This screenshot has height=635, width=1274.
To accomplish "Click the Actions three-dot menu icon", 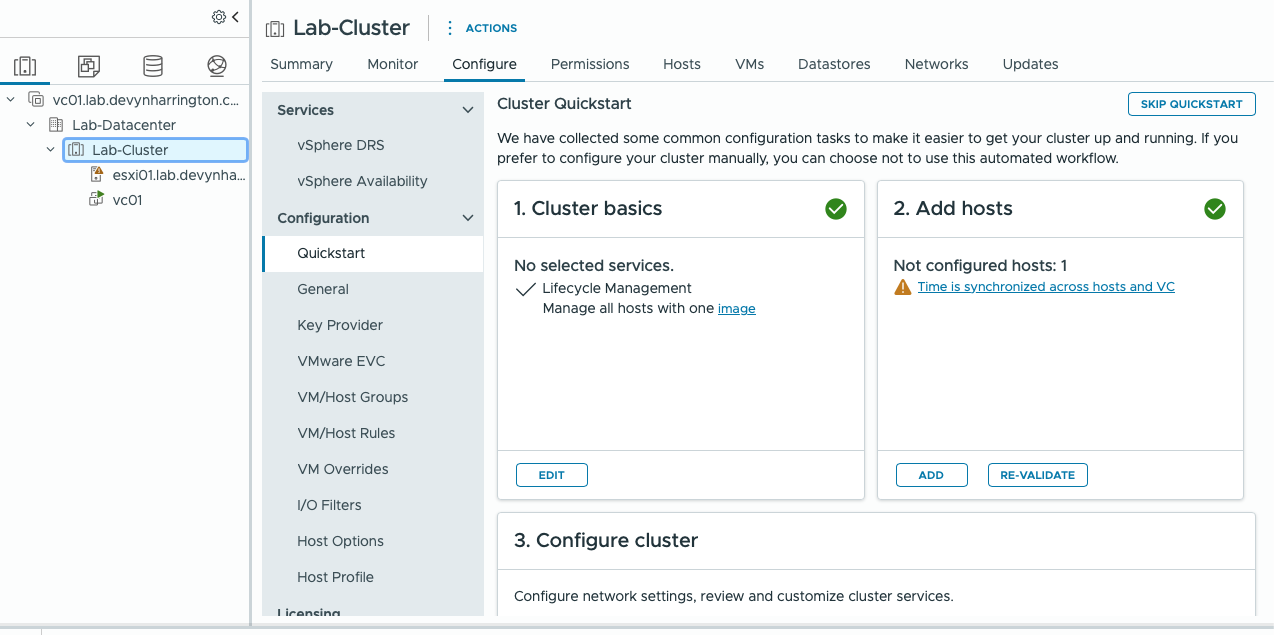I will (449, 28).
